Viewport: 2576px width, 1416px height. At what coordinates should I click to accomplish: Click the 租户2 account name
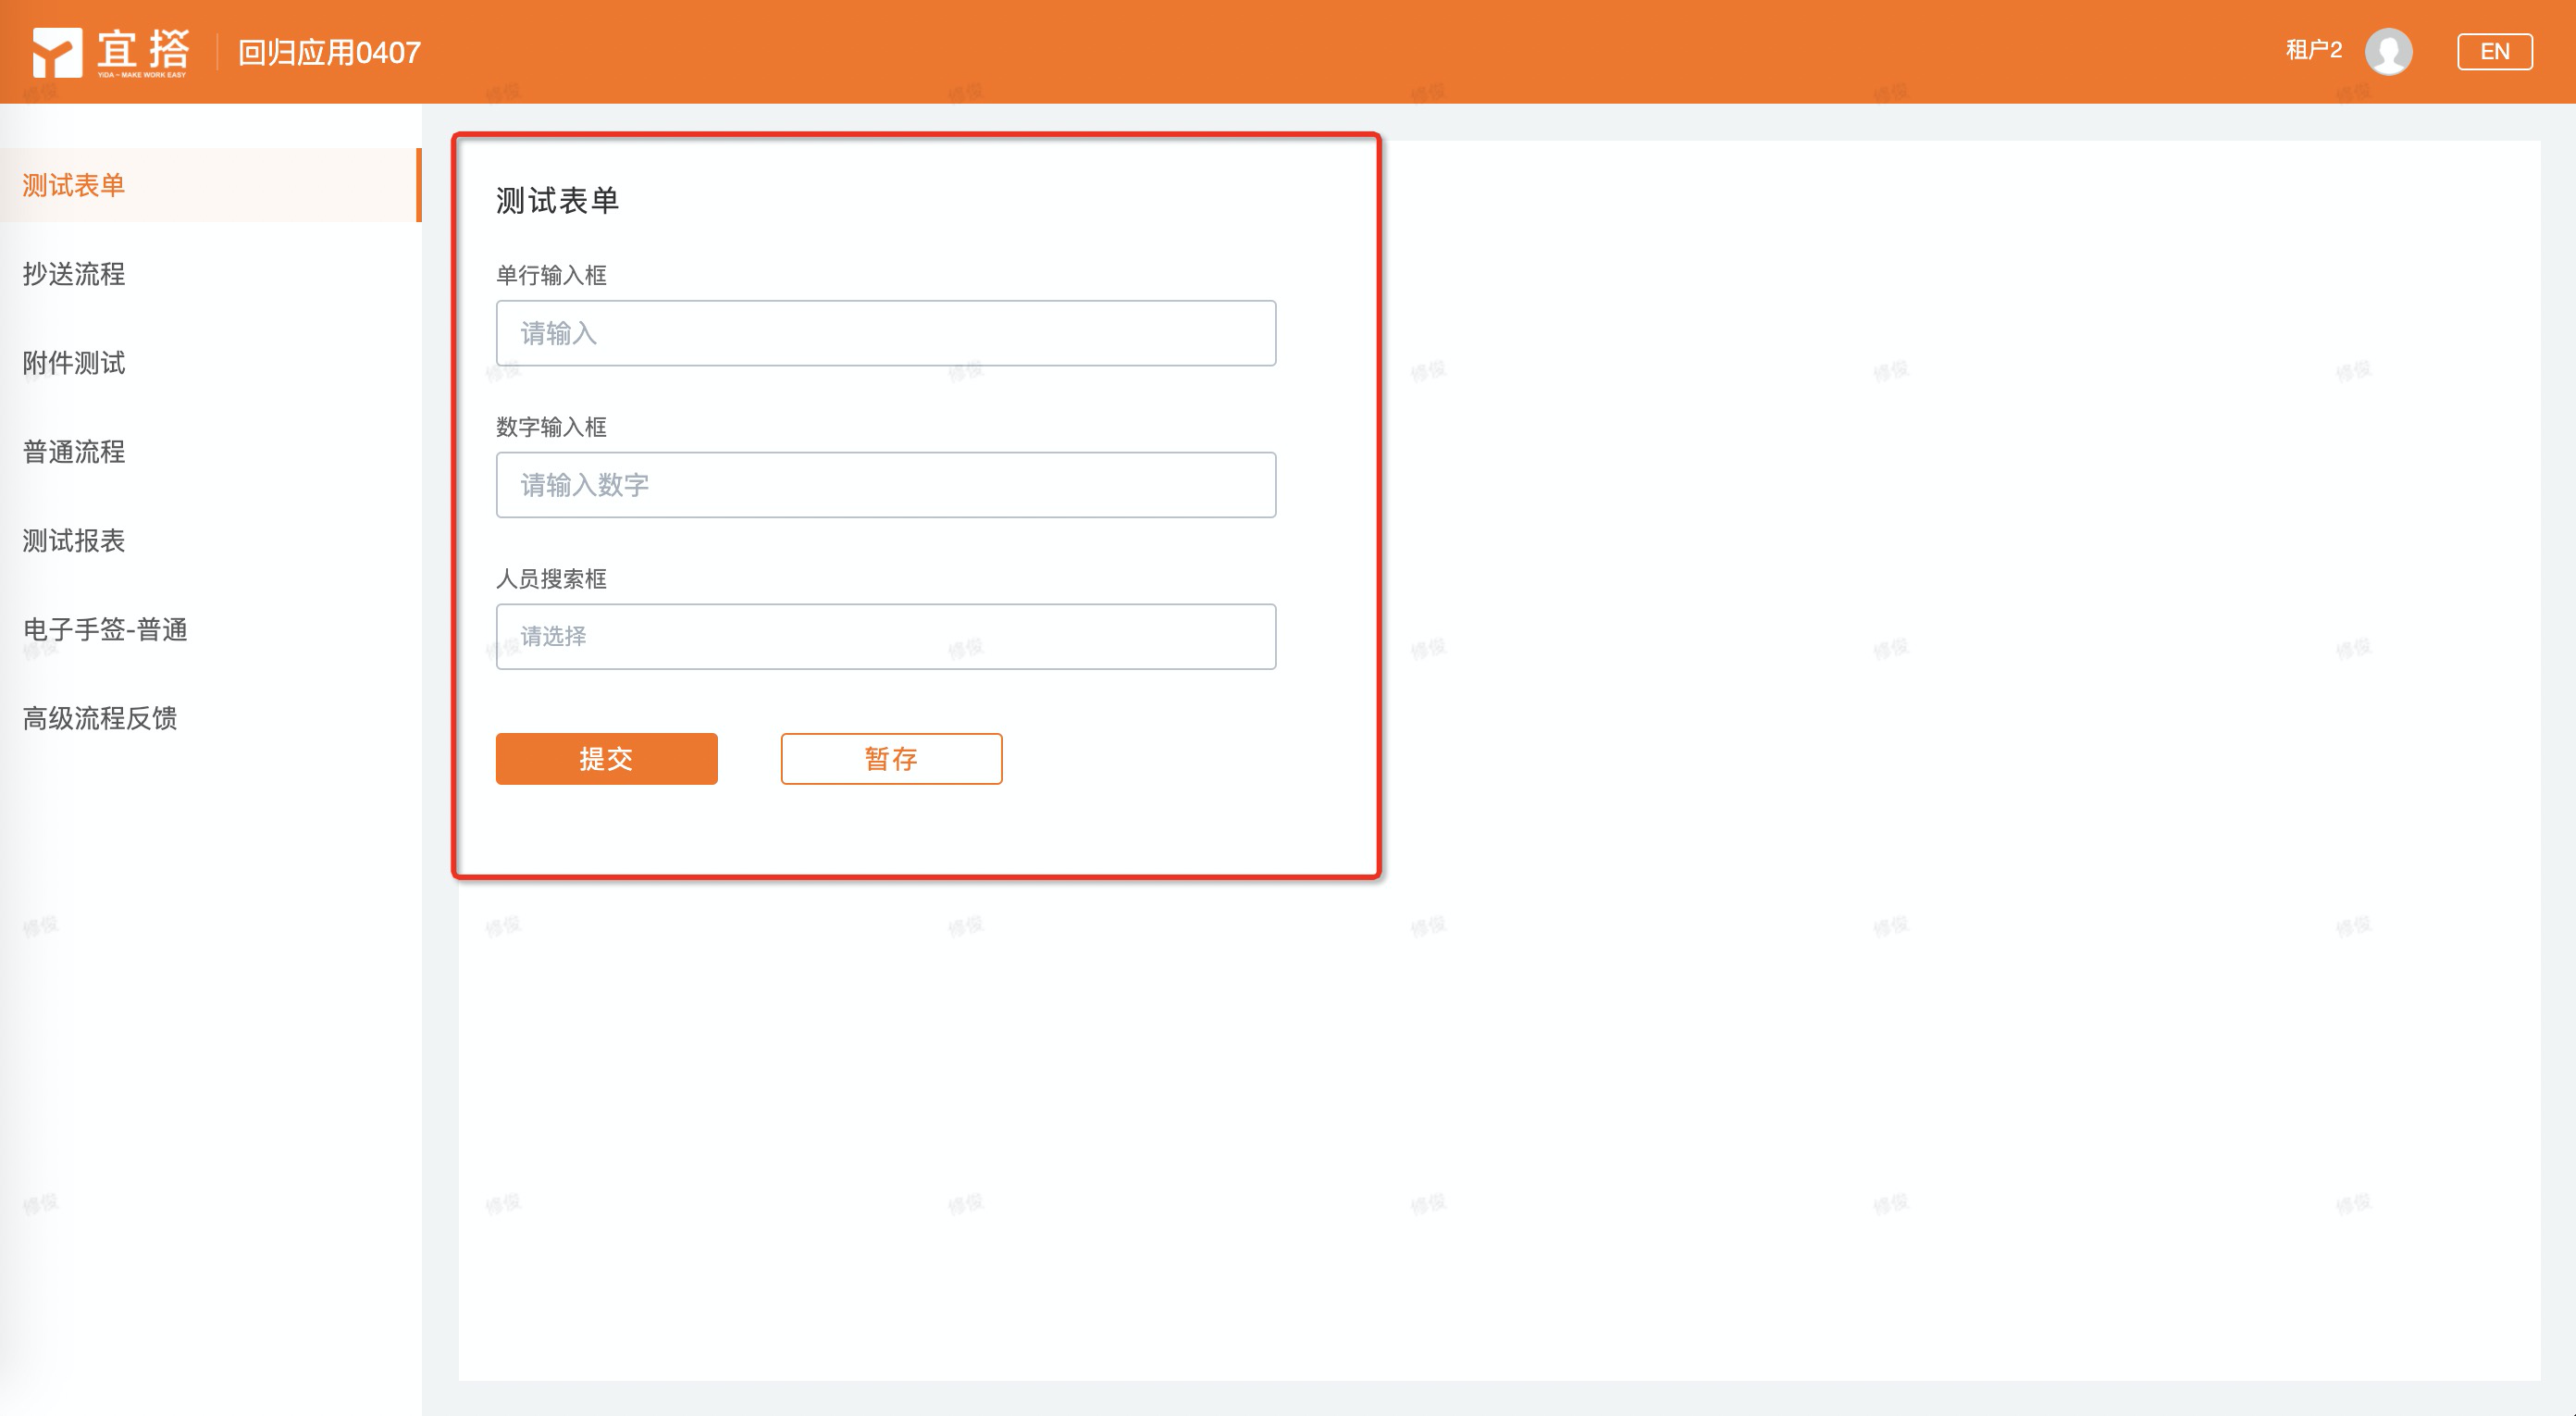click(2313, 50)
